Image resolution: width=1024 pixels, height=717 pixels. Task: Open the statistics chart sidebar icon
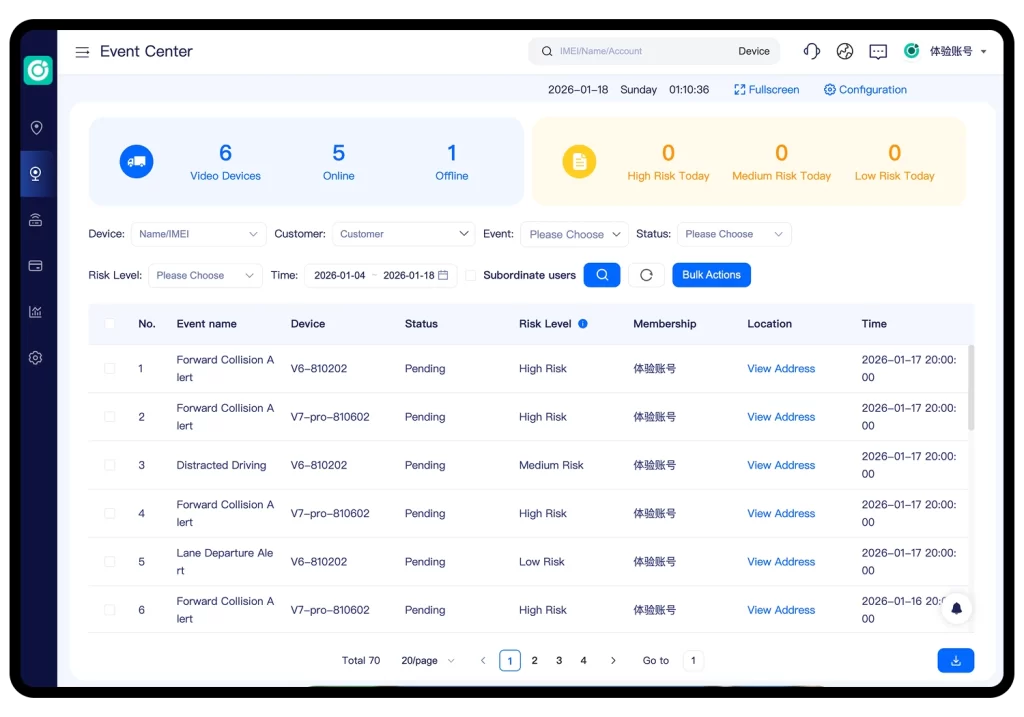click(36, 311)
